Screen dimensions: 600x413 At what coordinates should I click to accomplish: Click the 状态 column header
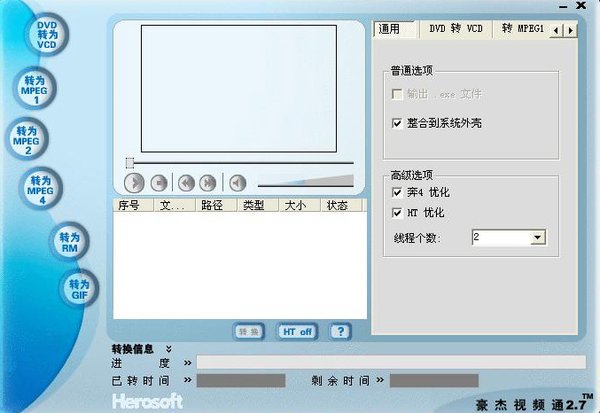pyautogui.click(x=341, y=205)
